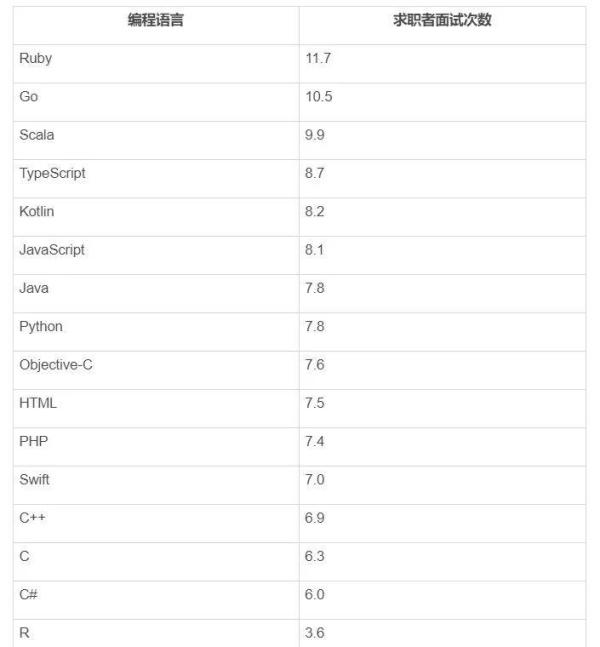The height and width of the screenshot is (647, 600).
Task: Click the PHP language cell
Action: click(x=34, y=441)
